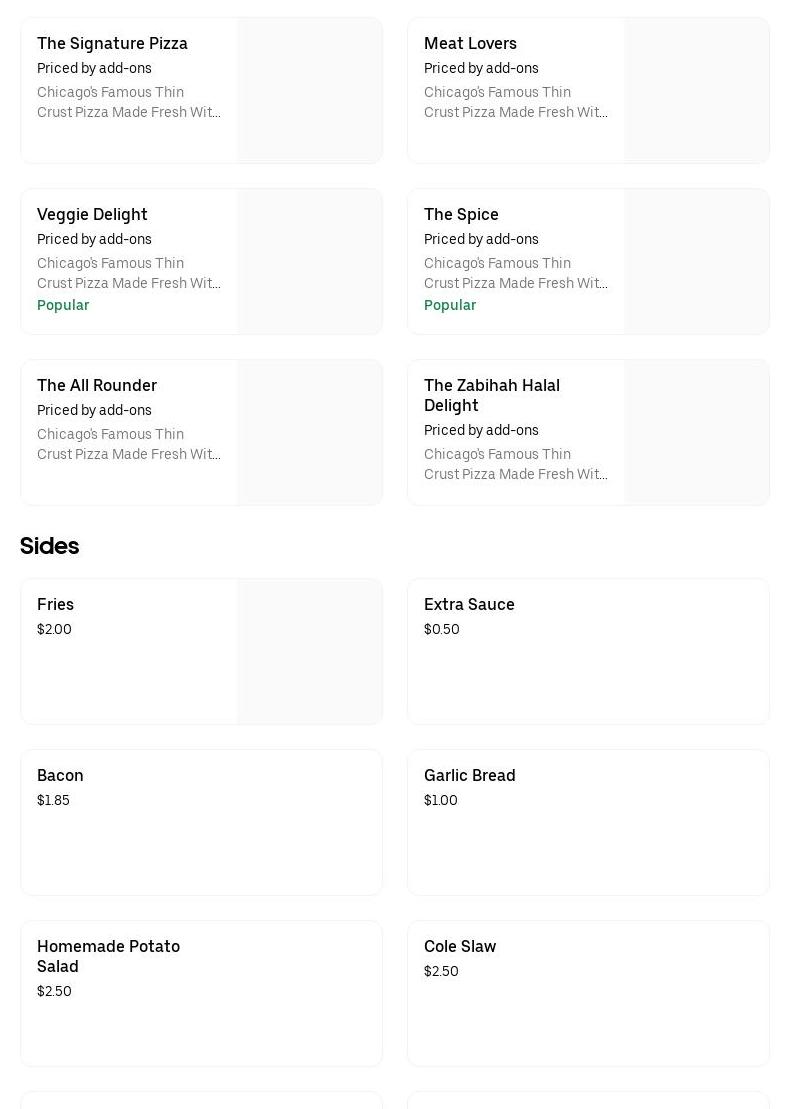Choose the Bacon side item
The width and height of the screenshot is (804, 1109).
coord(60,776)
